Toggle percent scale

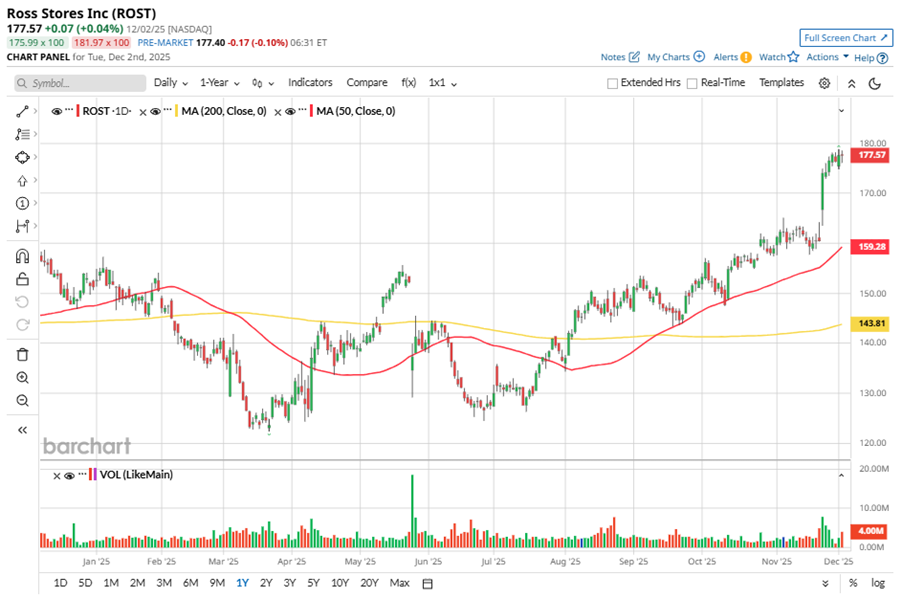pos(853,583)
